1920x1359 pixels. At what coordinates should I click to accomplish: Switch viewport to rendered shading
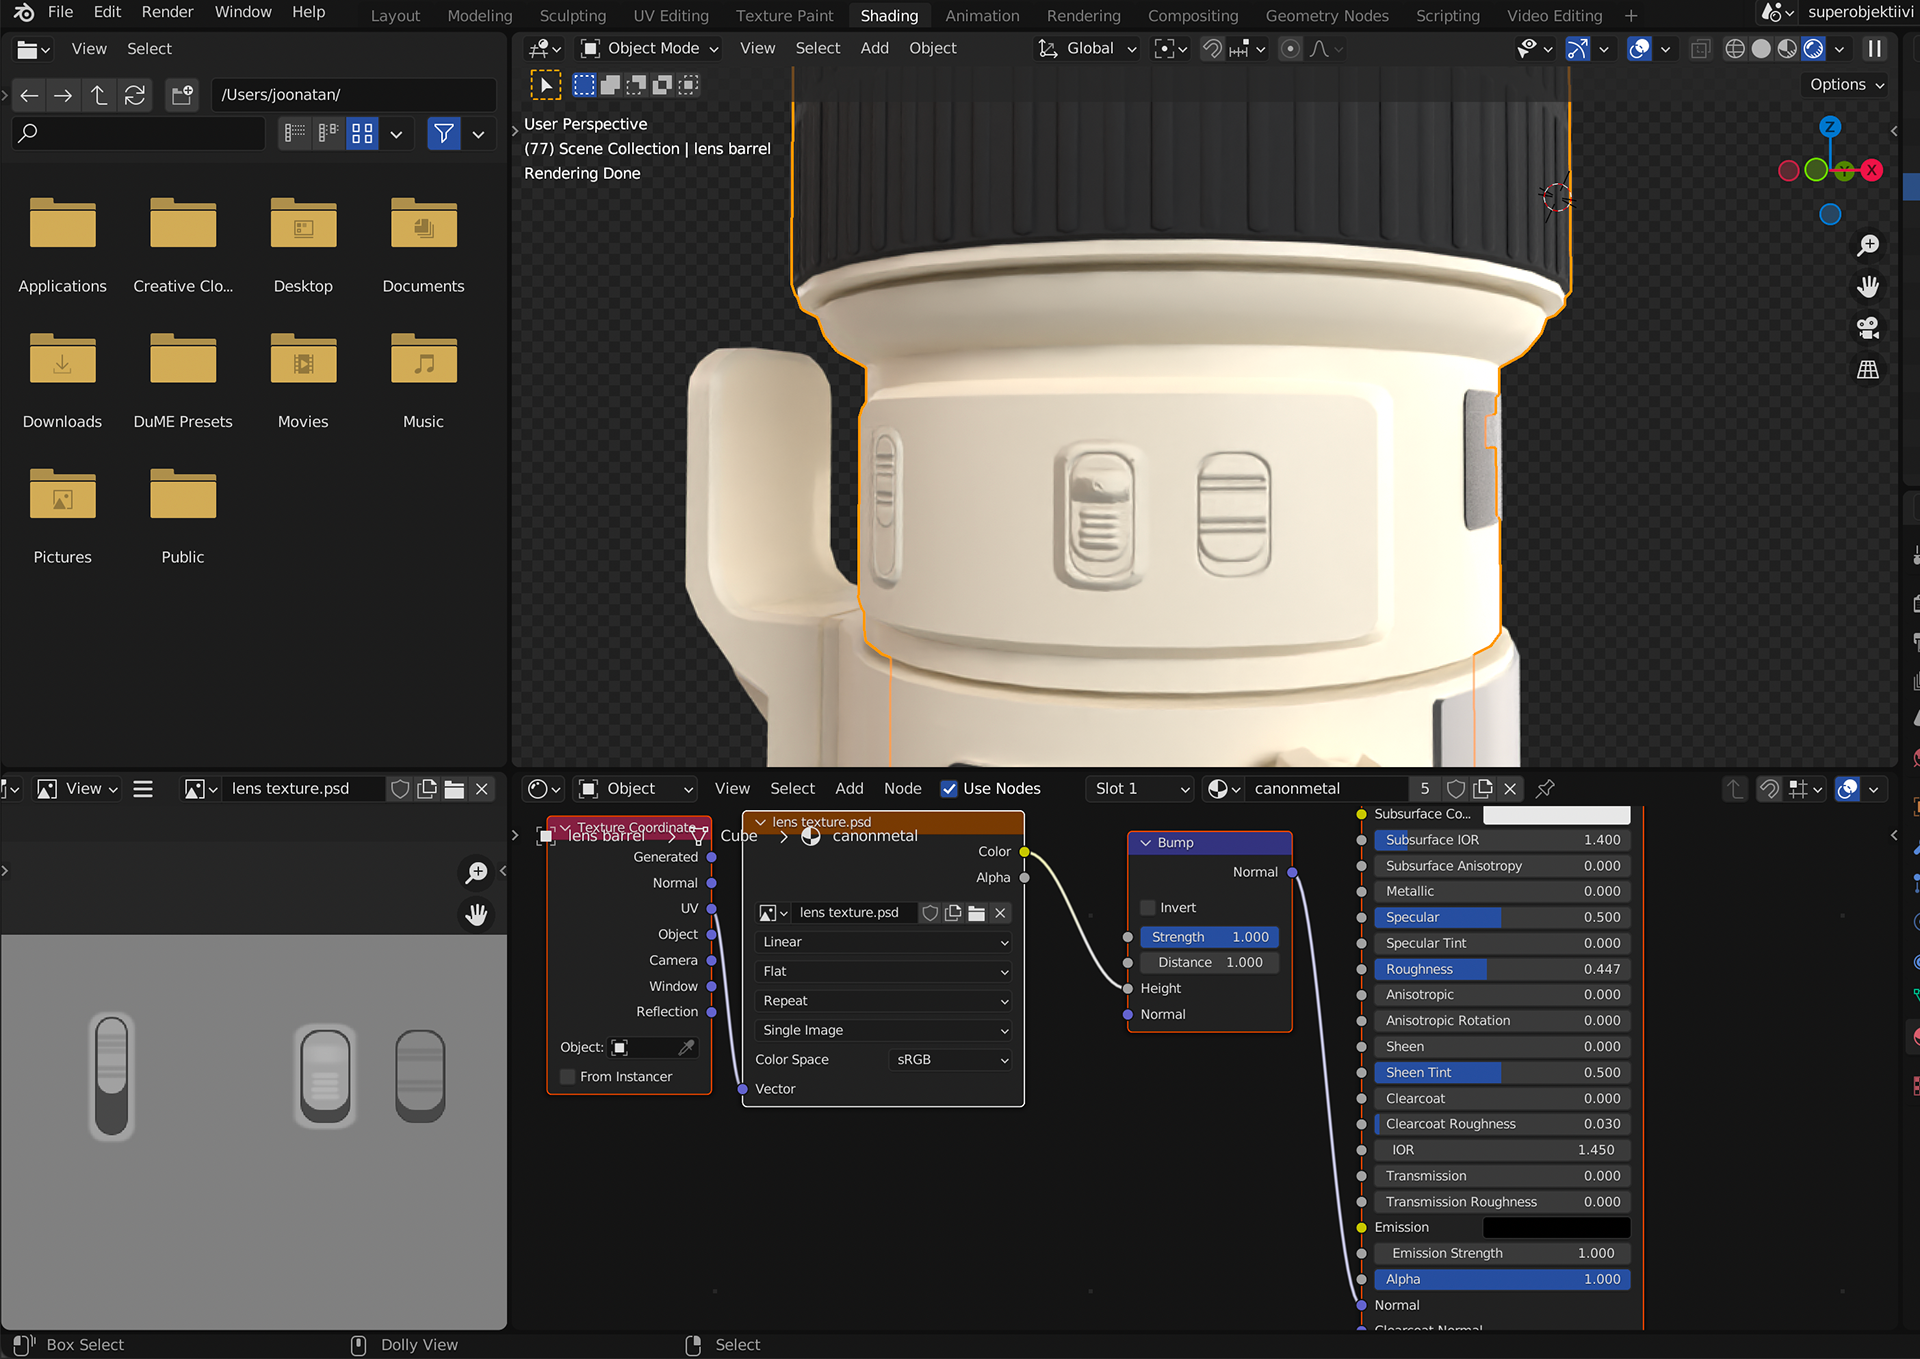click(x=1813, y=48)
